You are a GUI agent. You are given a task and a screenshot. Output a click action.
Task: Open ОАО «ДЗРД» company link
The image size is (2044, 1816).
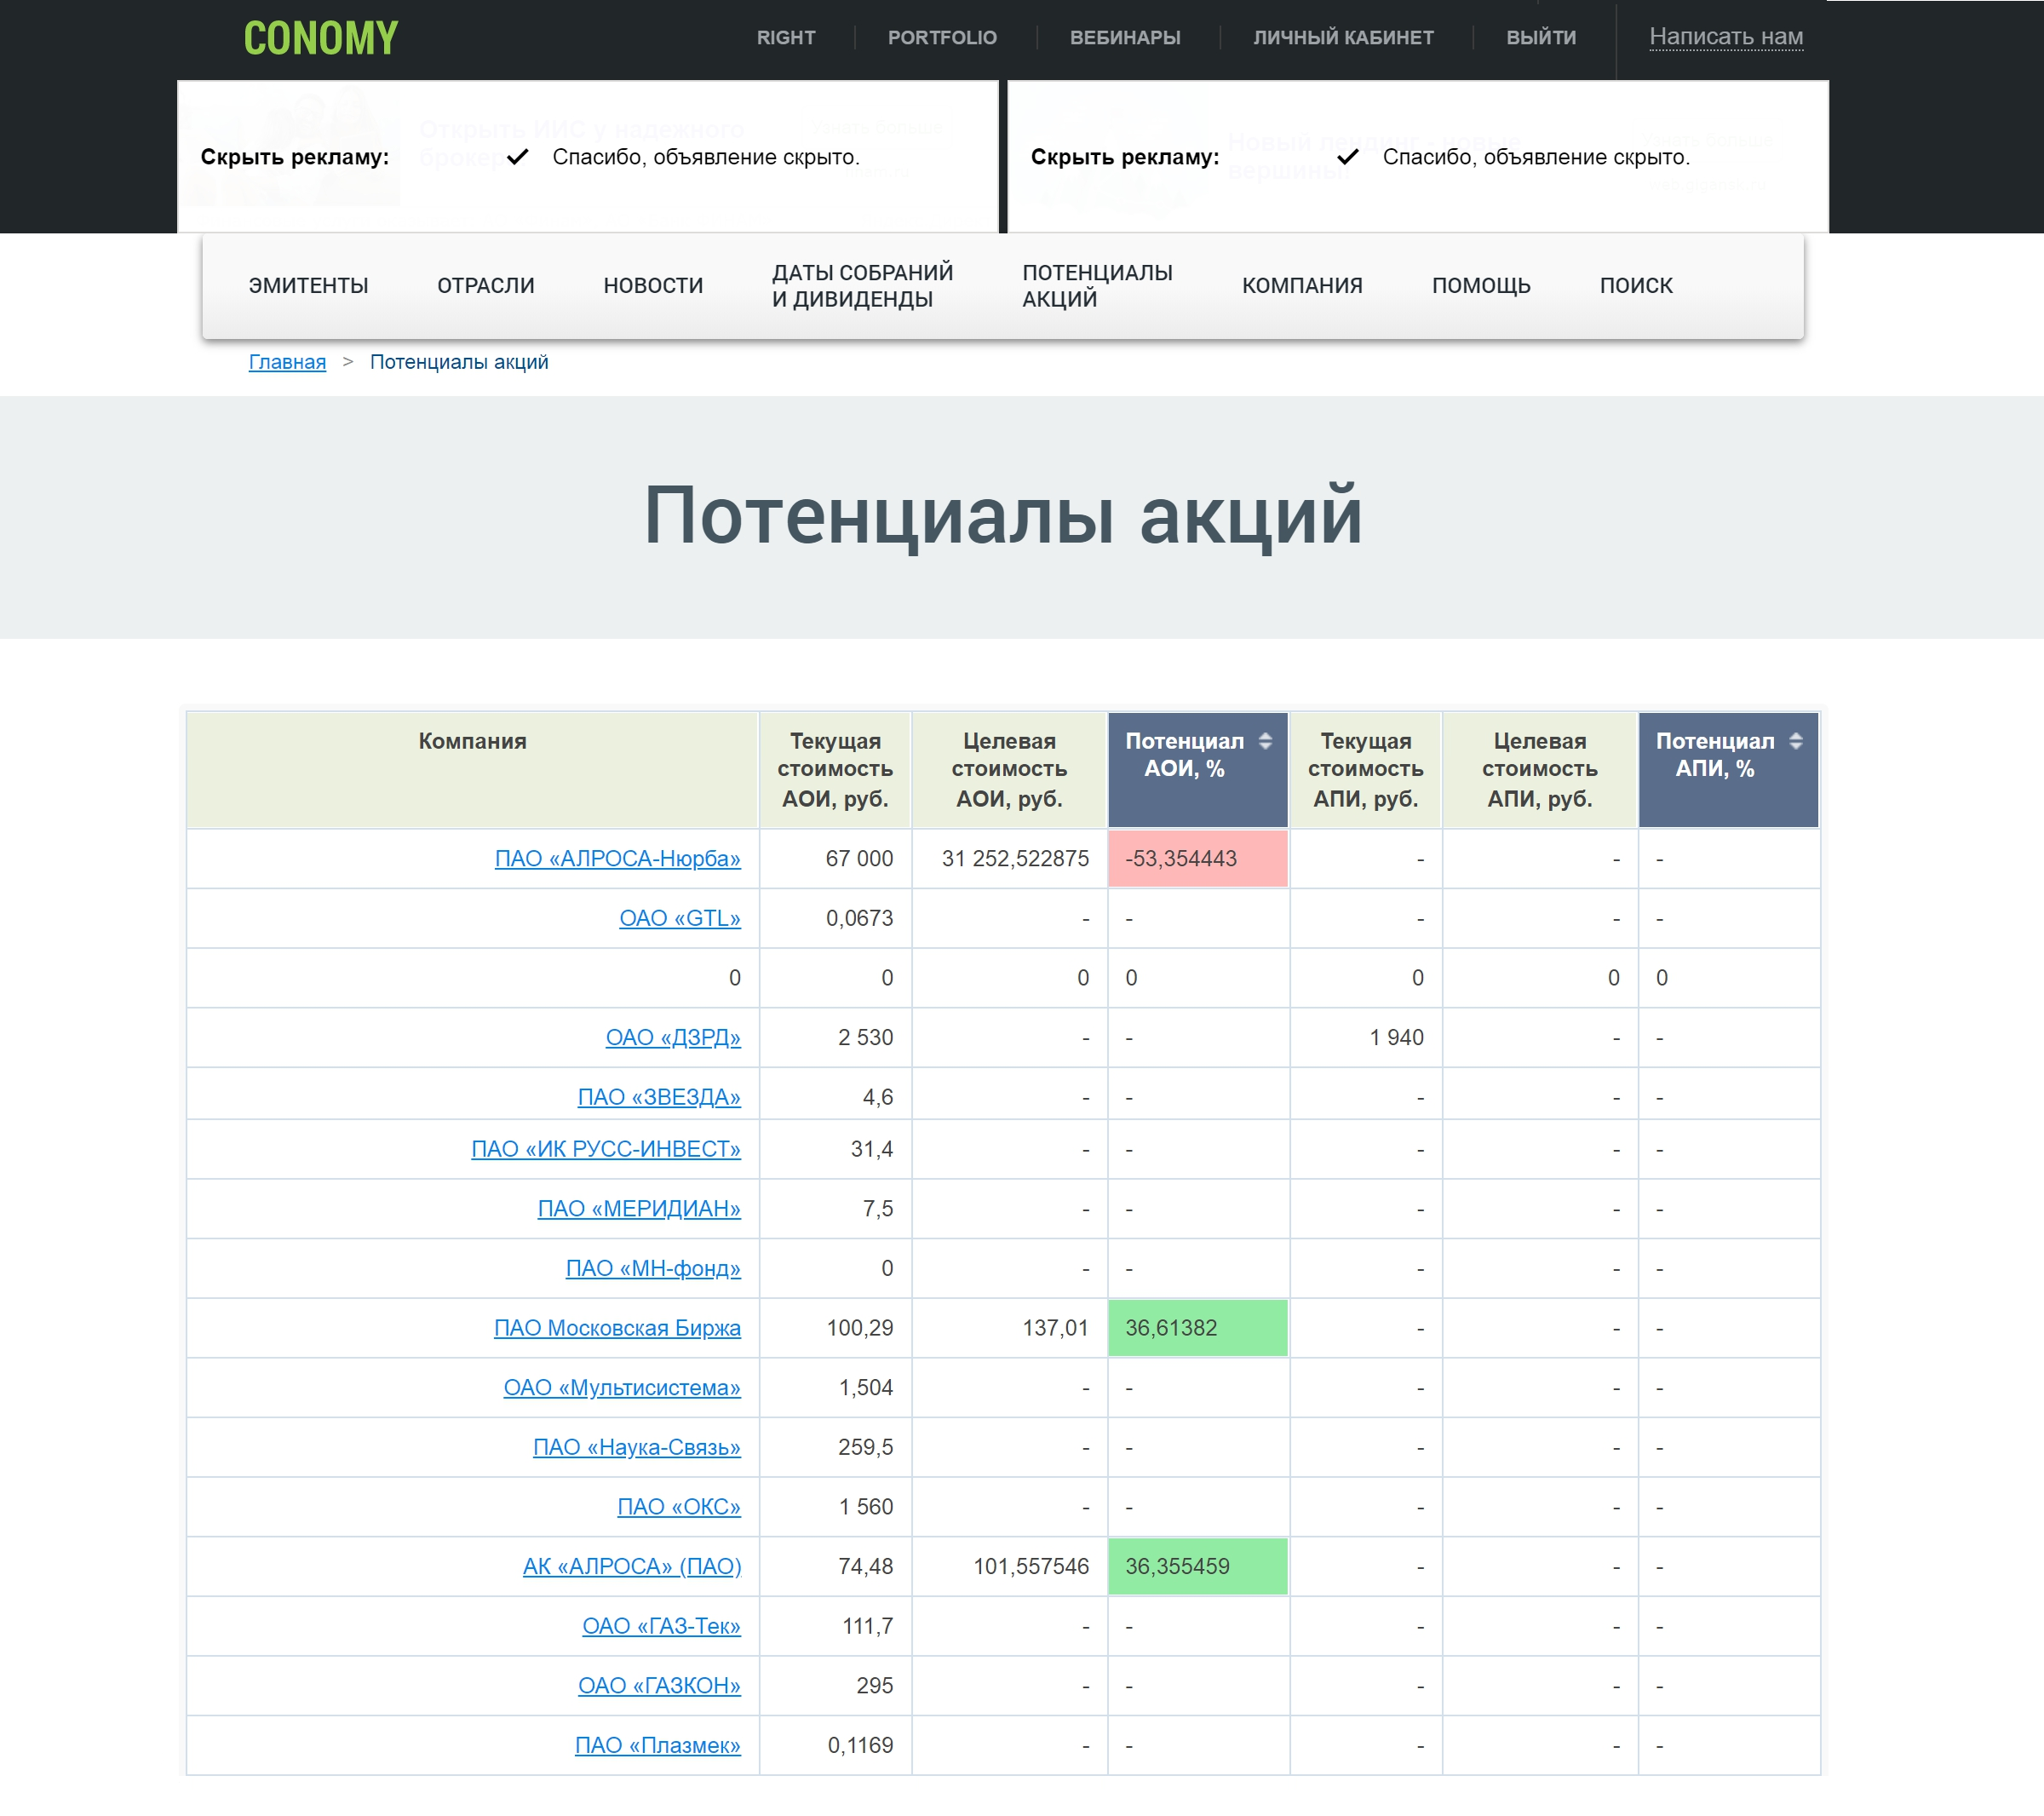(x=673, y=1038)
